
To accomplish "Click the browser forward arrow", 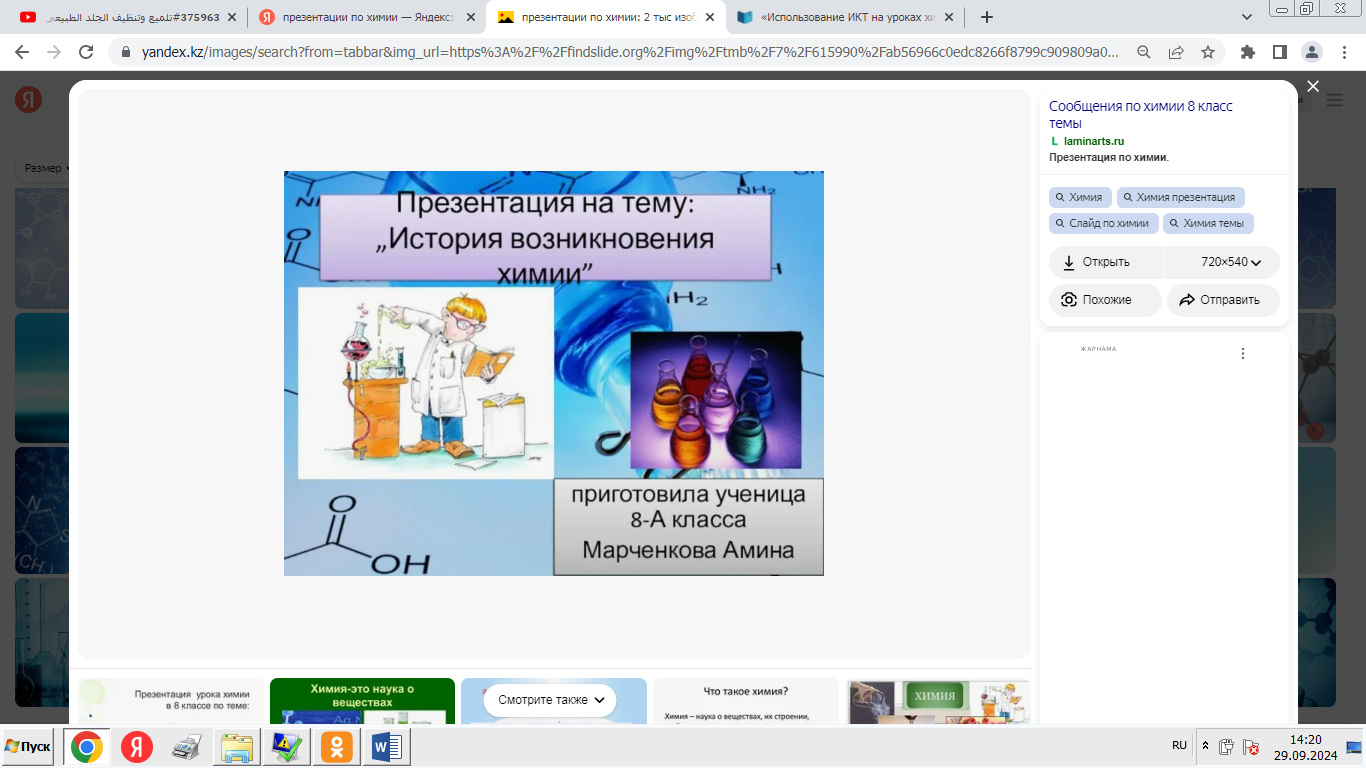I will [x=54, y=52].
